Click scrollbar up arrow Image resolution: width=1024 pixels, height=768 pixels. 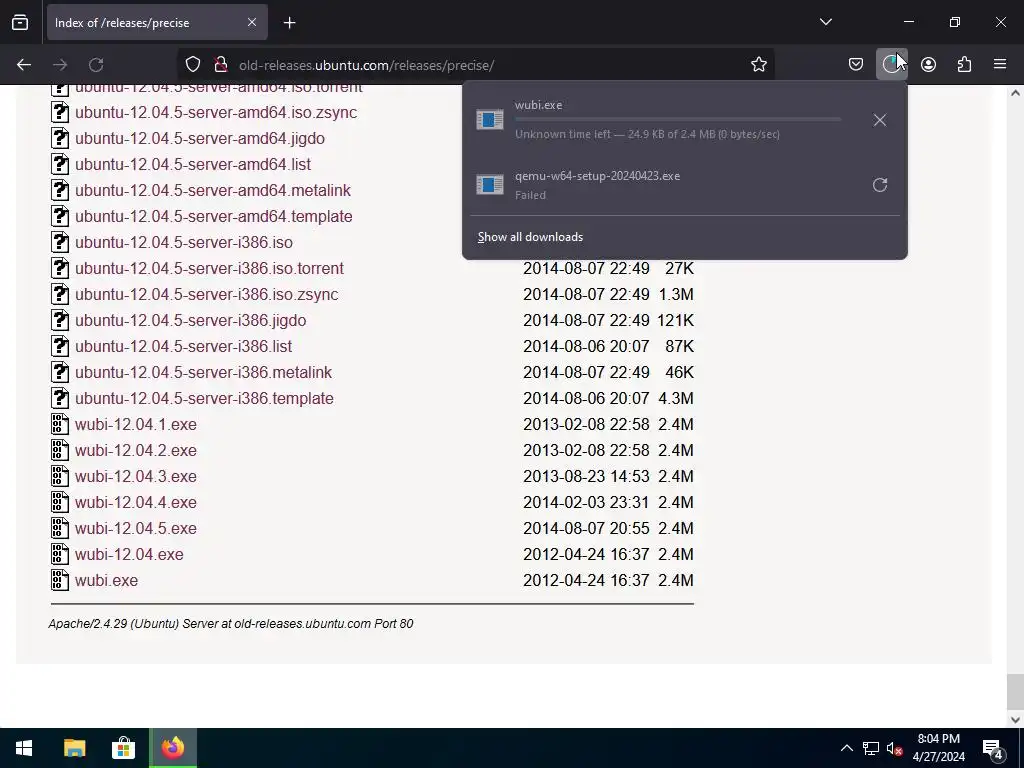pos(1015,93)
